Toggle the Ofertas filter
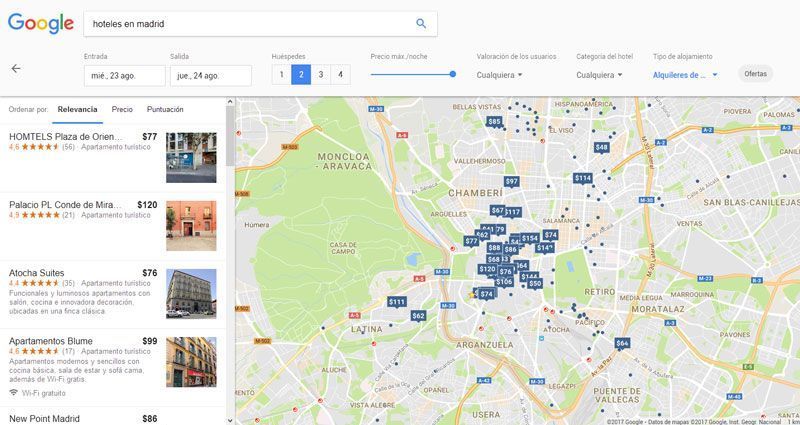 pos(755,74)
